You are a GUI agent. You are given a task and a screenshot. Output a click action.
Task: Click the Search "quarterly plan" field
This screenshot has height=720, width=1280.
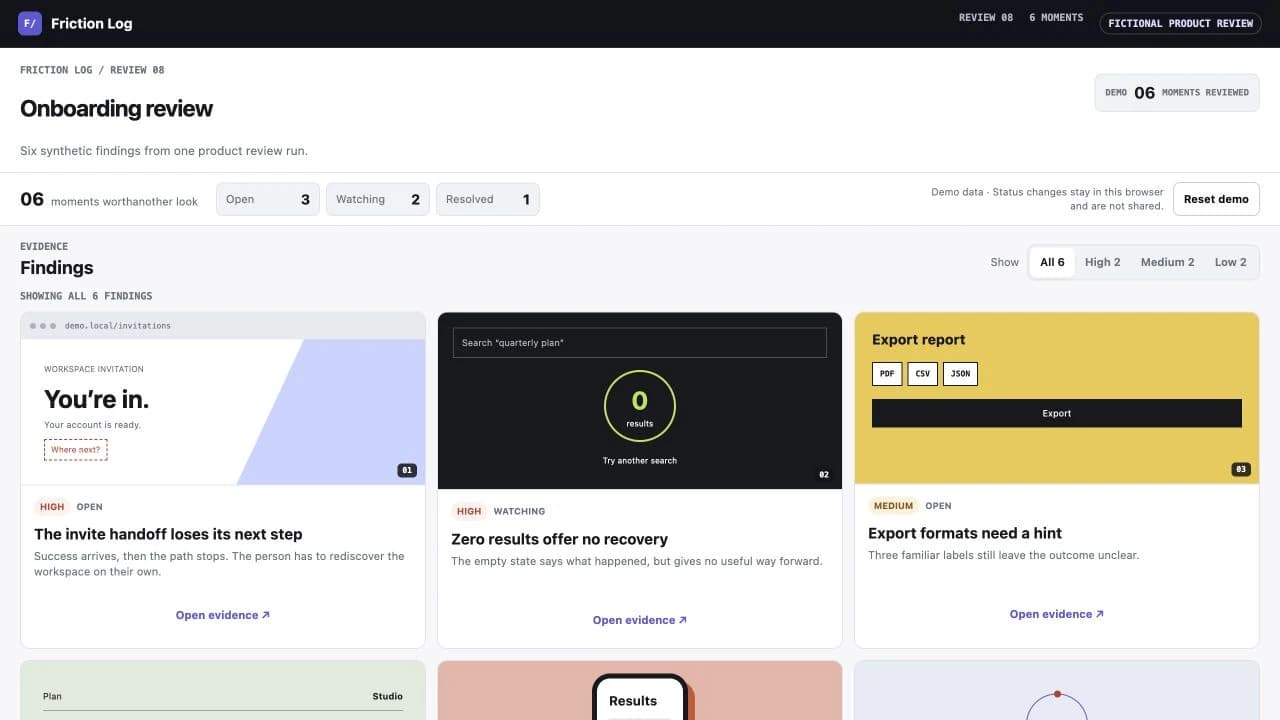[x=640, y=342]
